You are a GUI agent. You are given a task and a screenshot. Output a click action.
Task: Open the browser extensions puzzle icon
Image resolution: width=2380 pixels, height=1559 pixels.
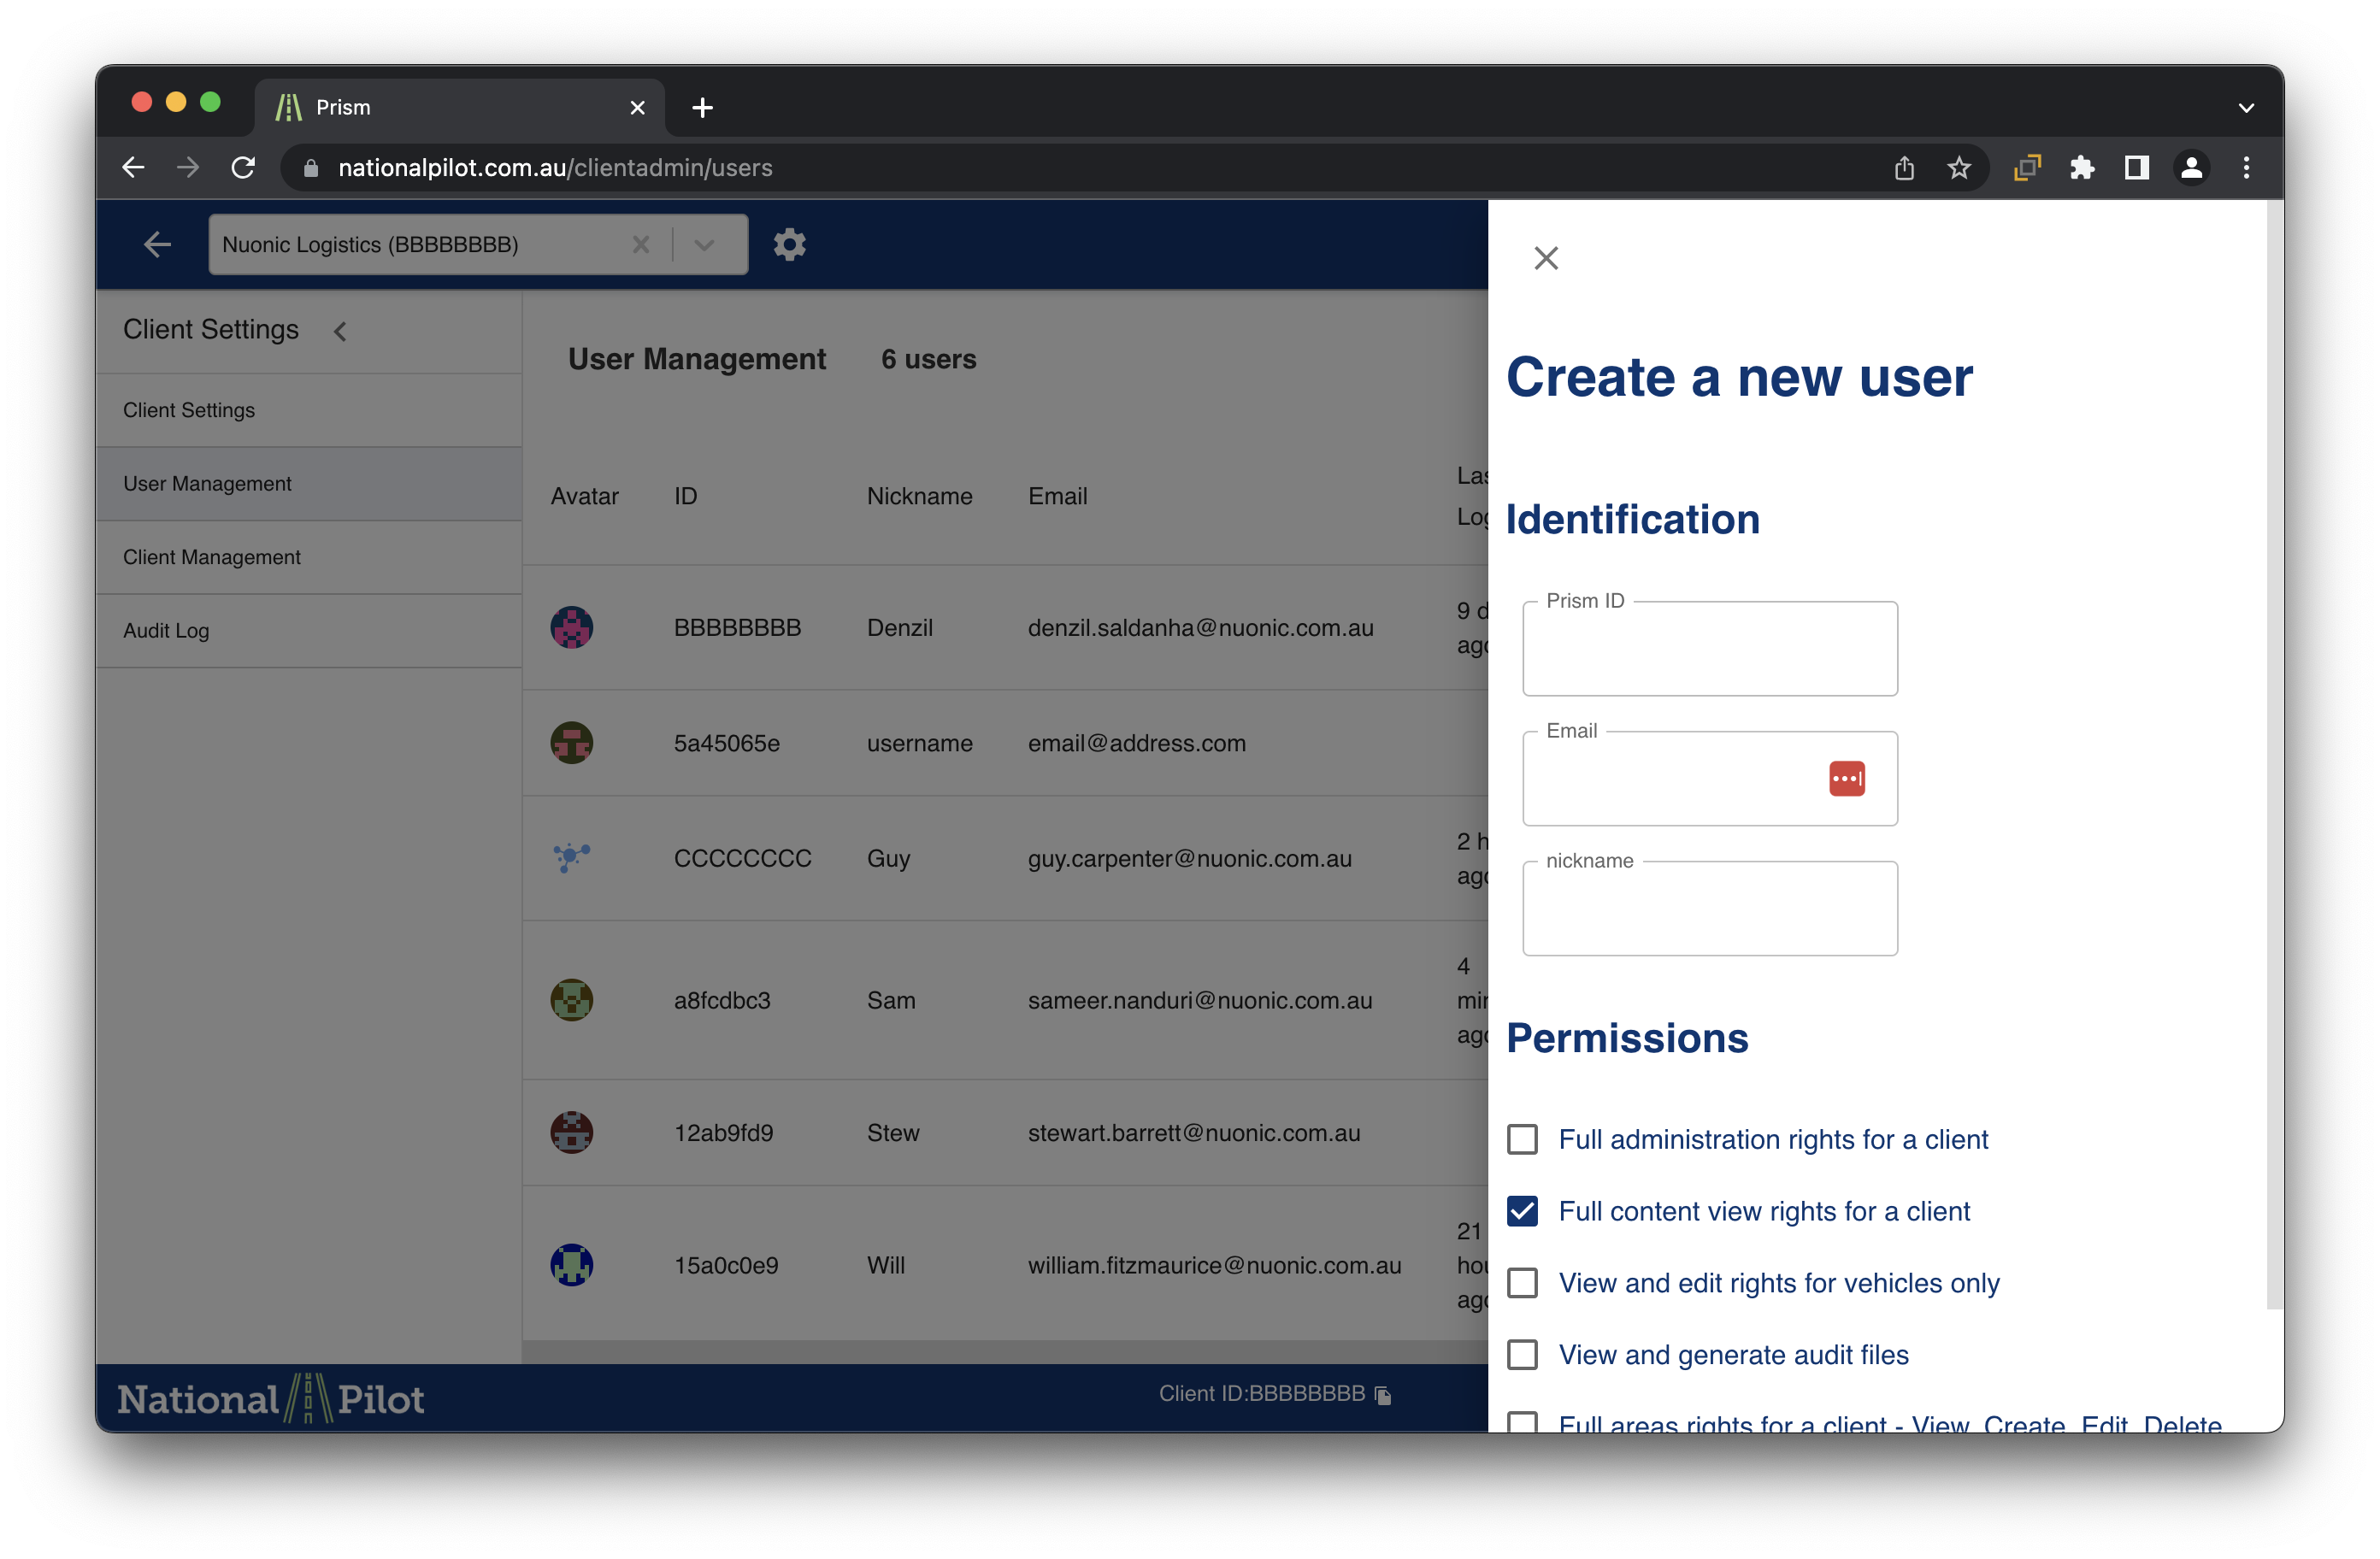point(2082,168)
